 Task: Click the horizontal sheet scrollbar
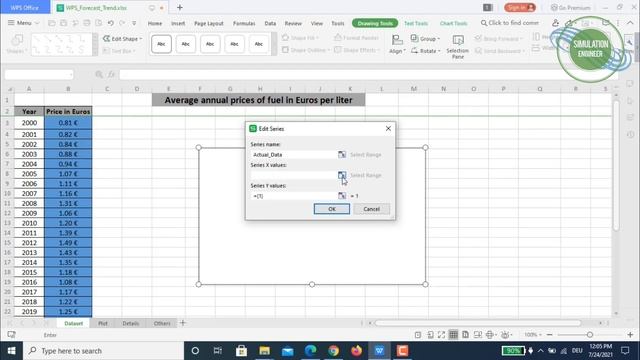478,323
